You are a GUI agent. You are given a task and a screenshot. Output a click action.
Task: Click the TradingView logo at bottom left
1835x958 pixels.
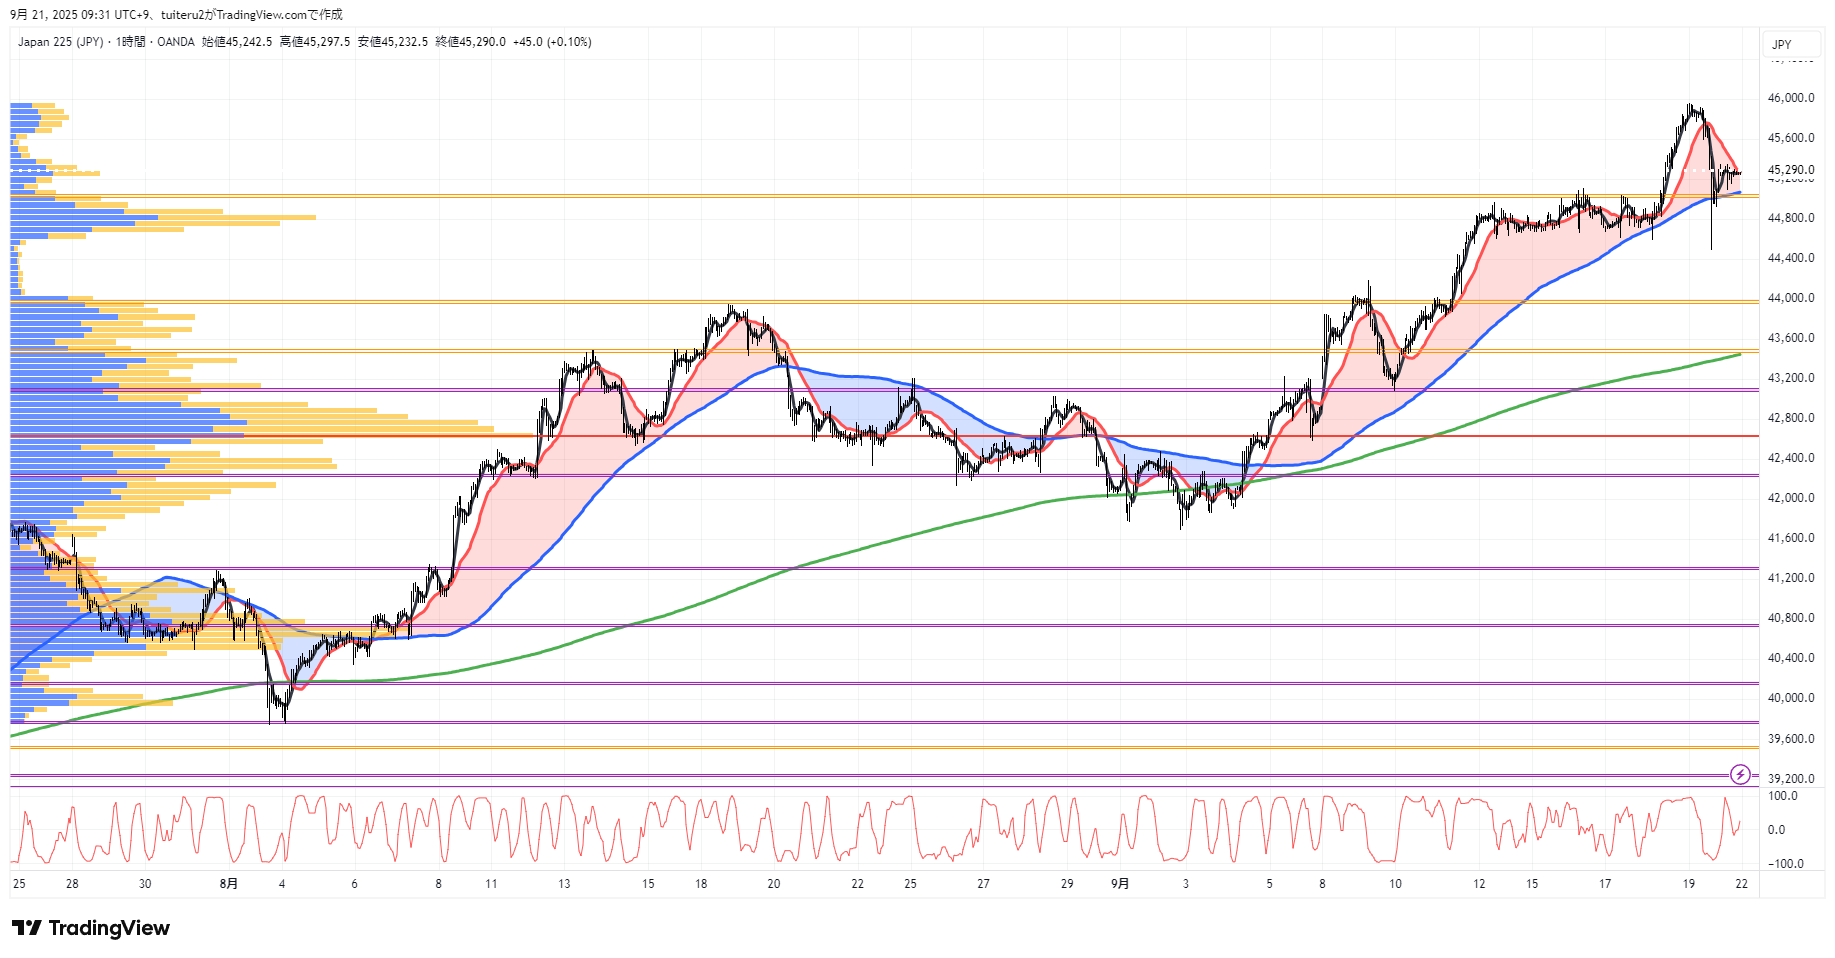91,928
